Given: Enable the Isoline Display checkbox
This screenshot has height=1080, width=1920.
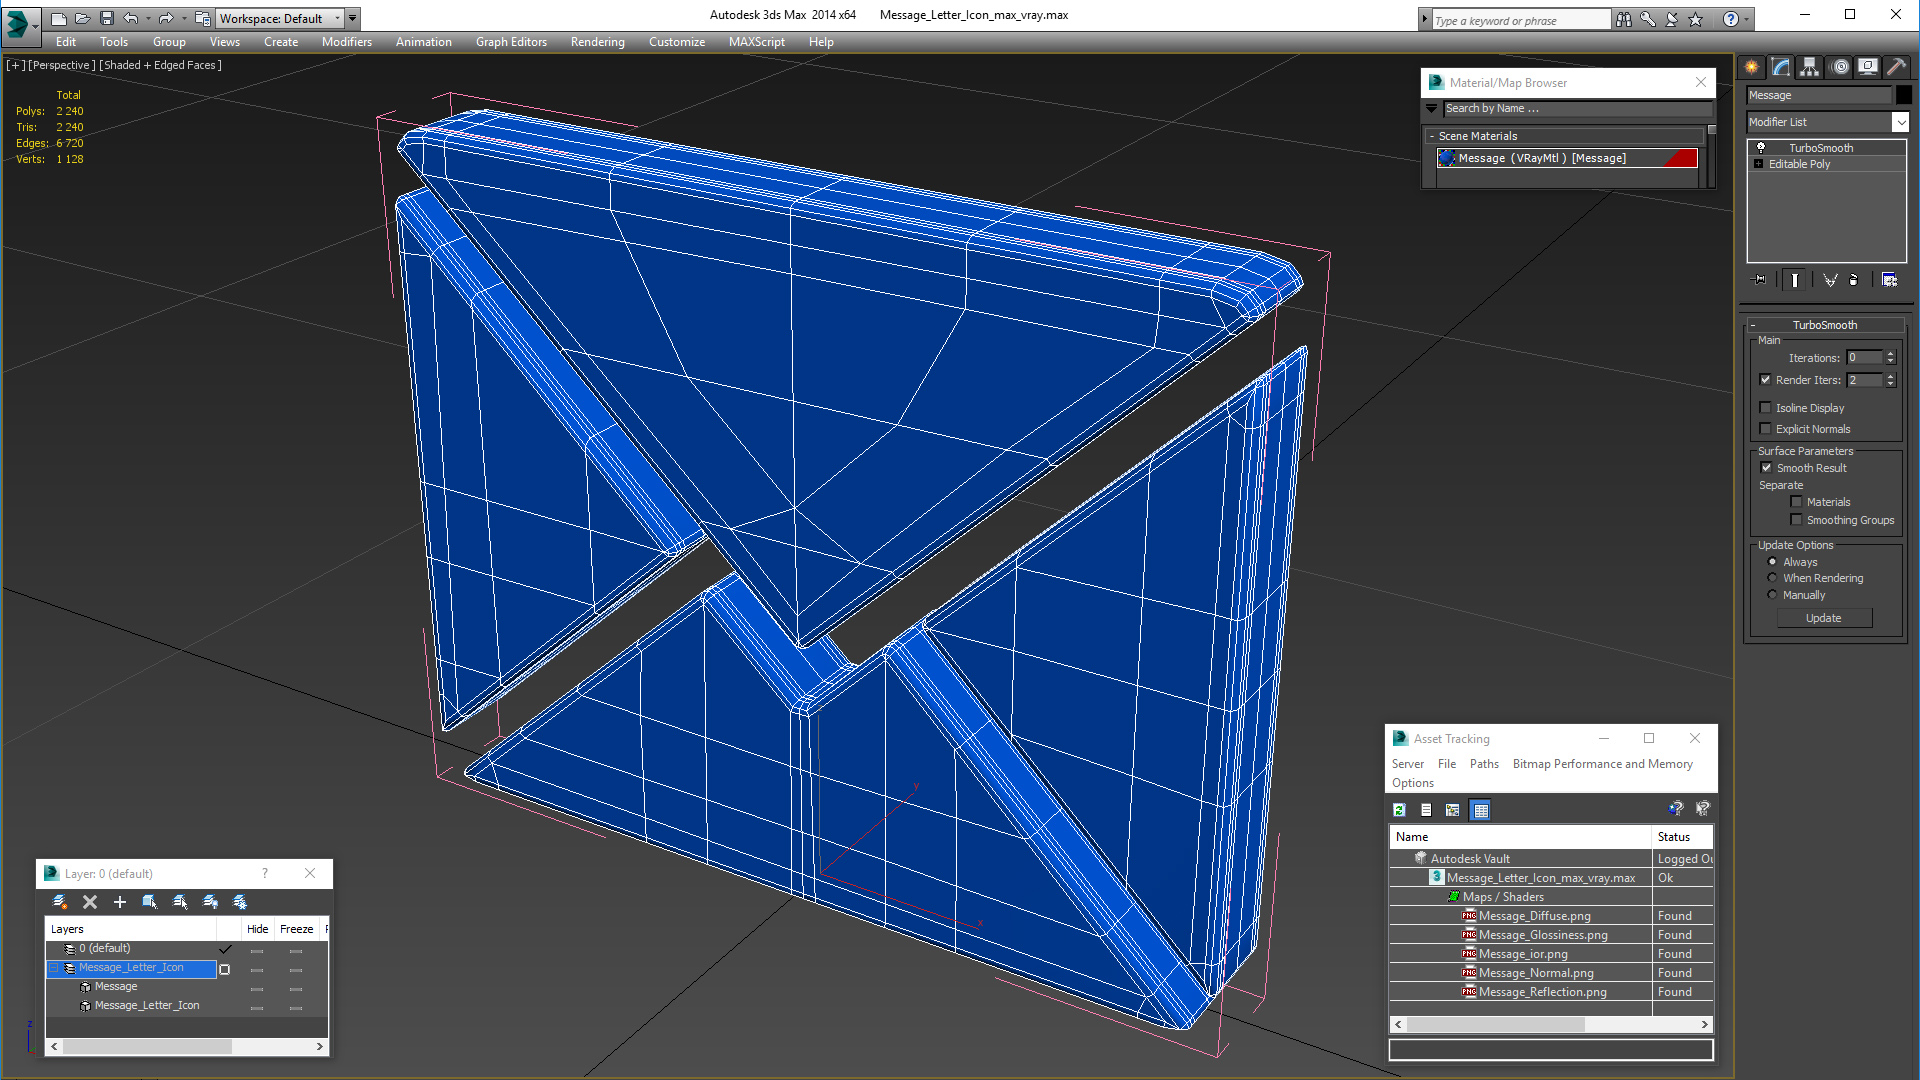Looking at the screenshot, I should tap(1766, 408).
